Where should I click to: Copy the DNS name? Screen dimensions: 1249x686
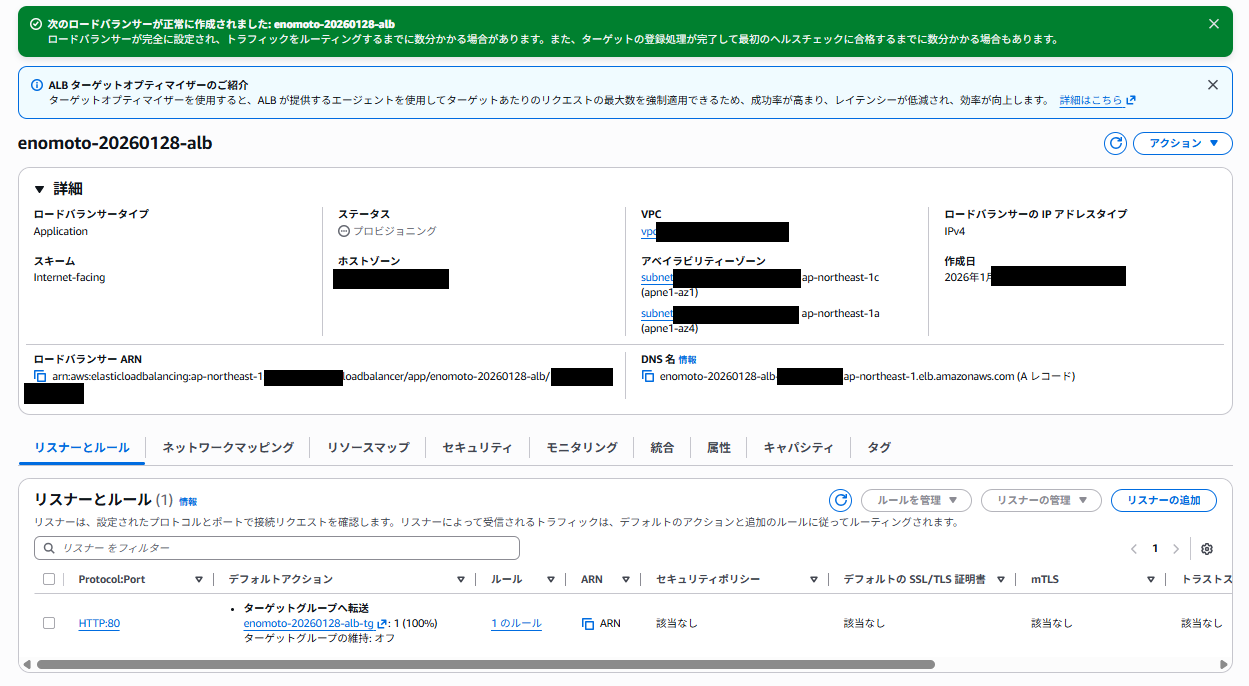pos(648,376)
